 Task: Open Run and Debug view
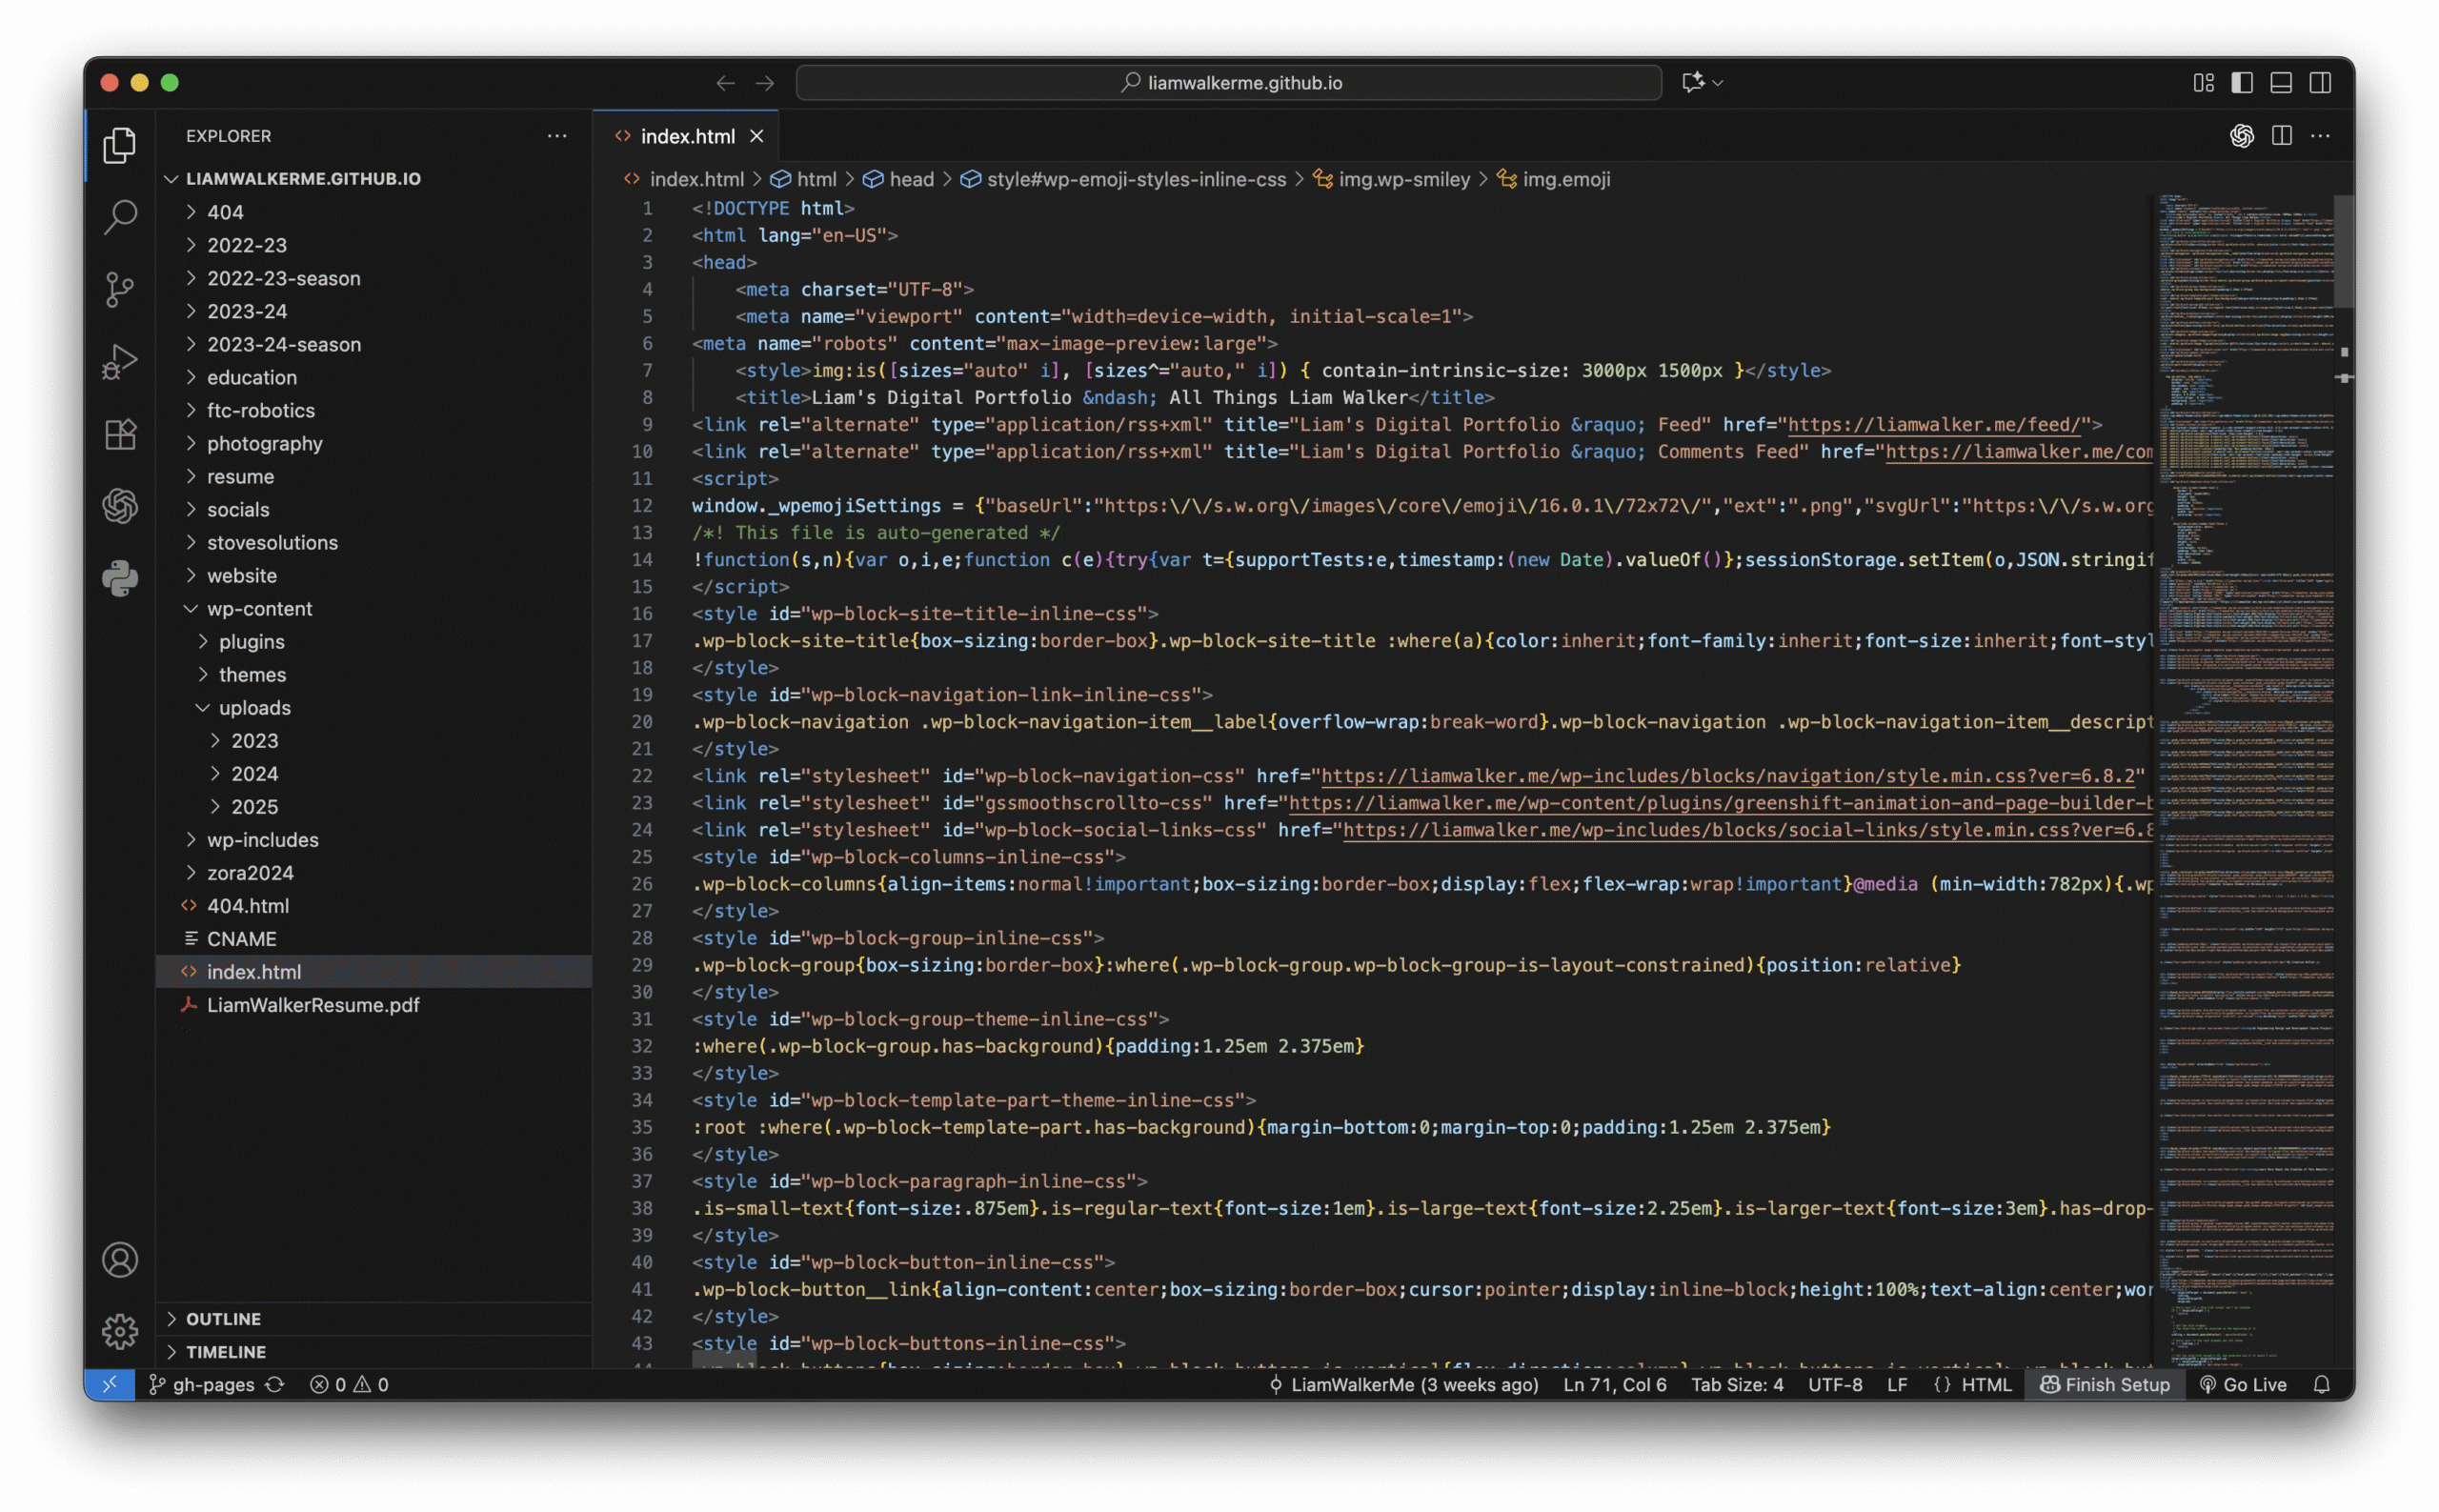(120, 362)
